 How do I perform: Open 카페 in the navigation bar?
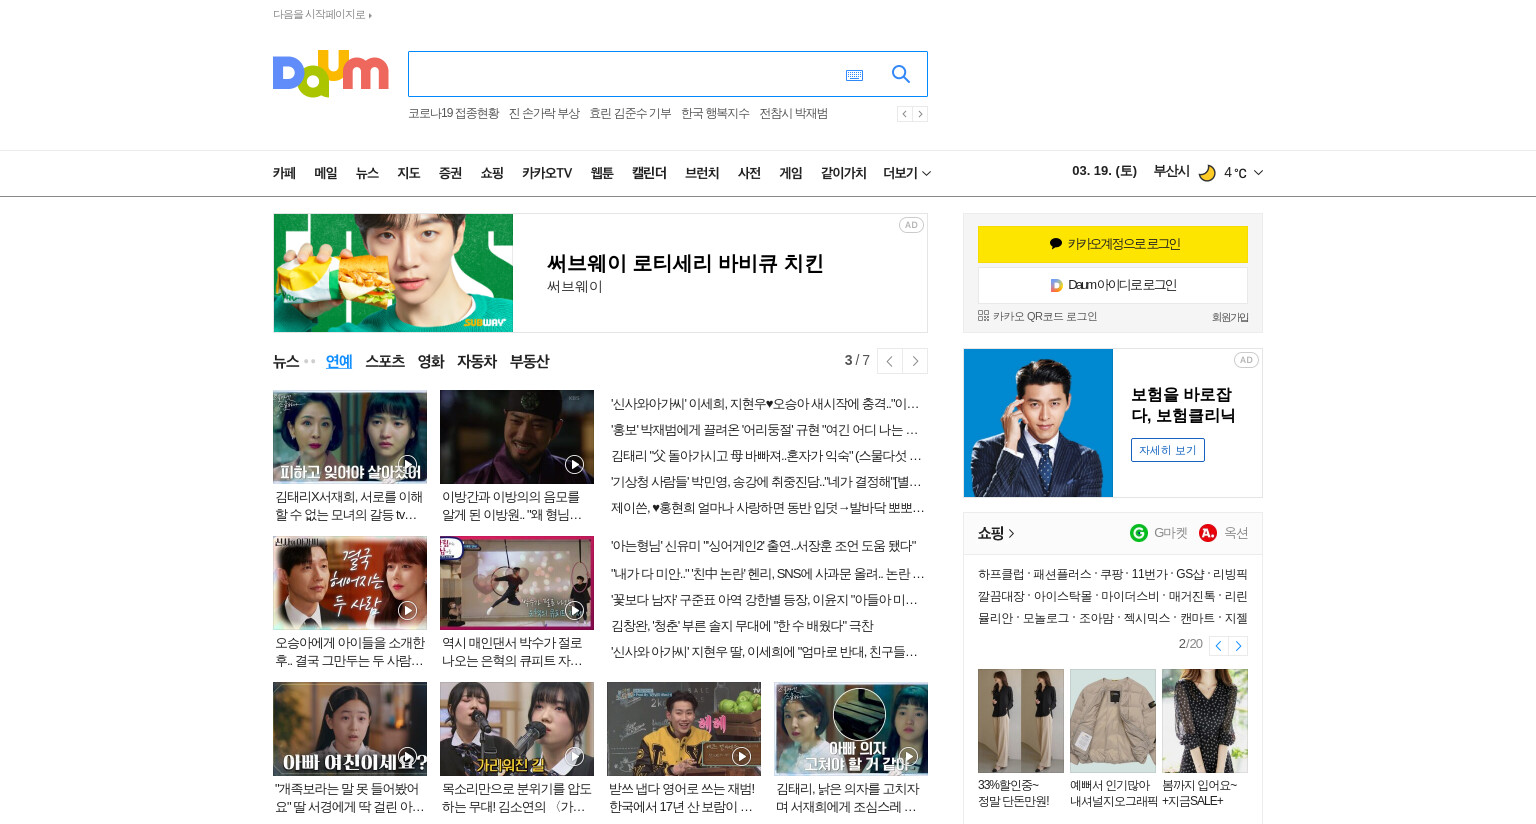point(284,173)
